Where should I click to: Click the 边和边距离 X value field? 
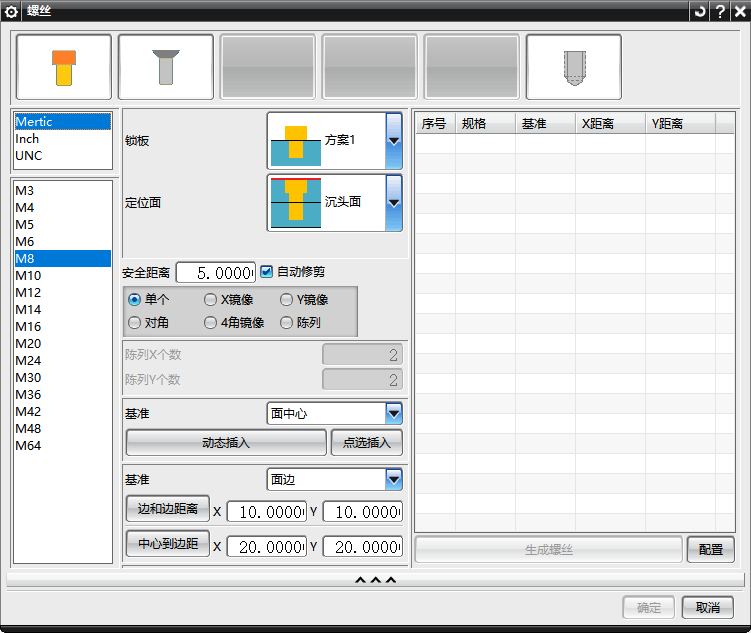[x=267, y=512]
